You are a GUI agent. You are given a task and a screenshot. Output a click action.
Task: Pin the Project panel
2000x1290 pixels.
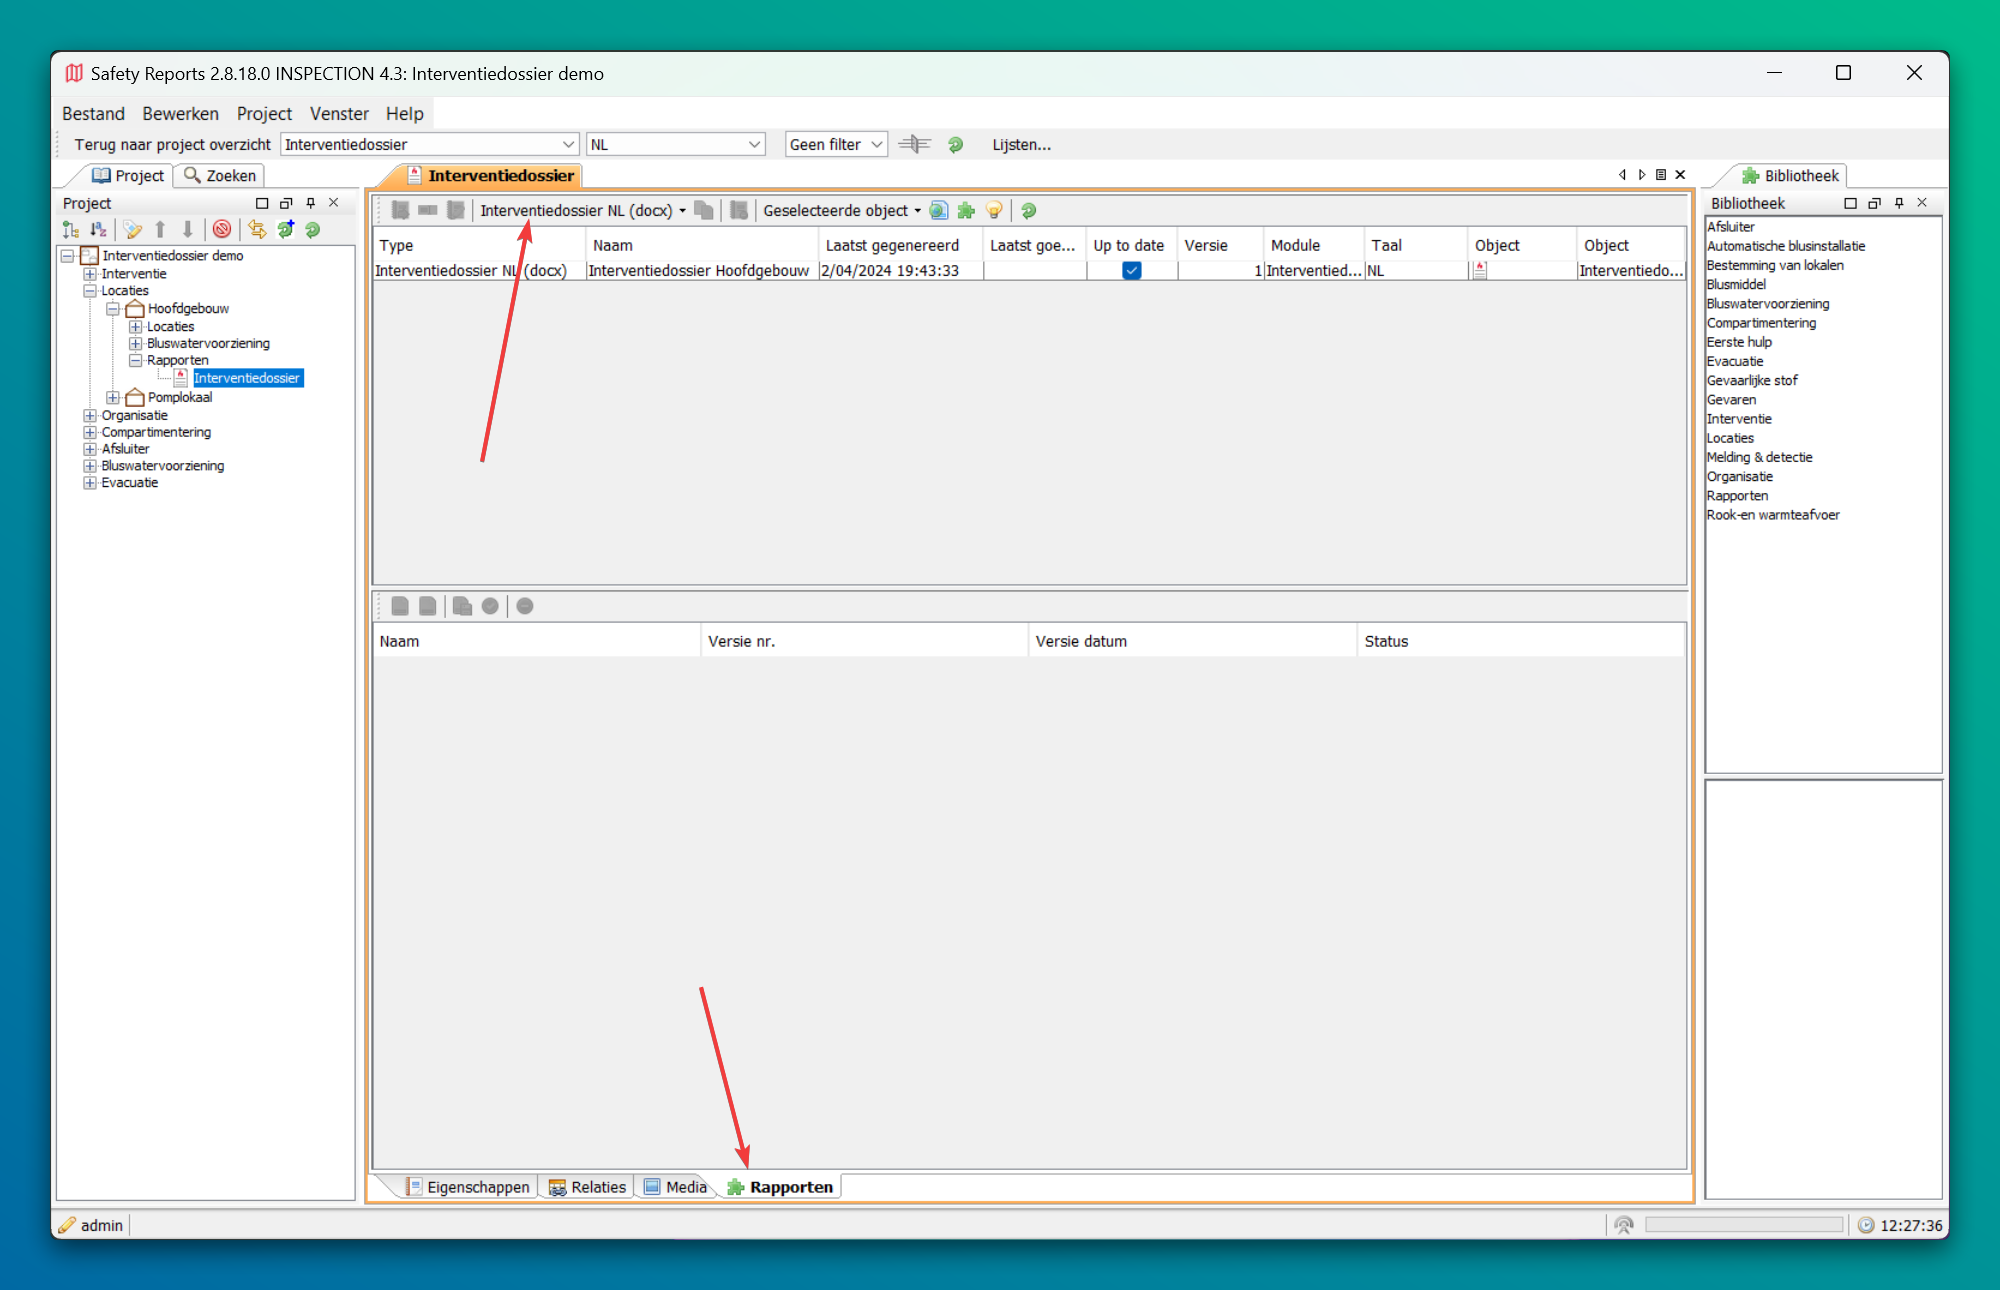(x=310, y=203)
